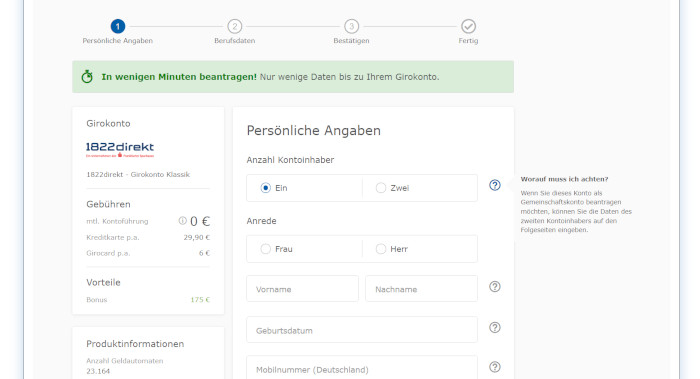Go to step 1 Persönliche Angaben

pos(118,26)
